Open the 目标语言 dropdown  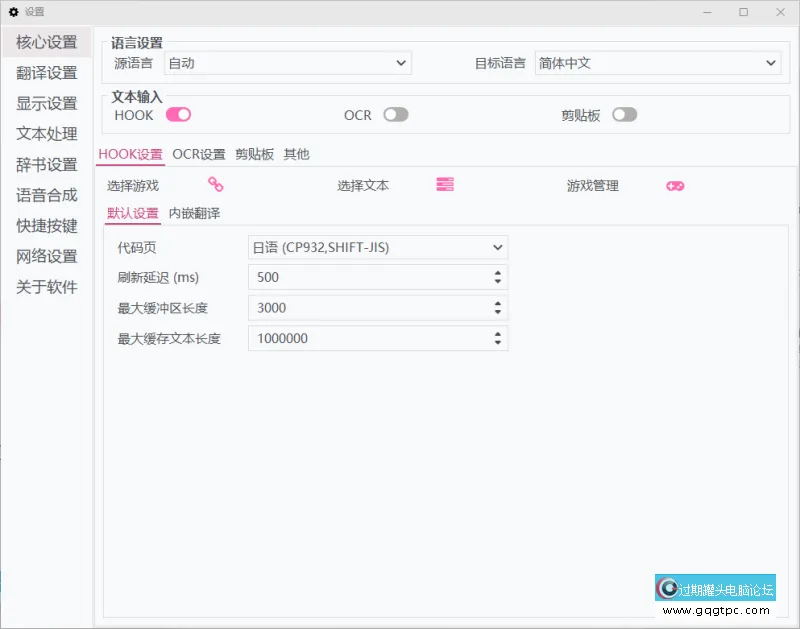coord(657,63)
